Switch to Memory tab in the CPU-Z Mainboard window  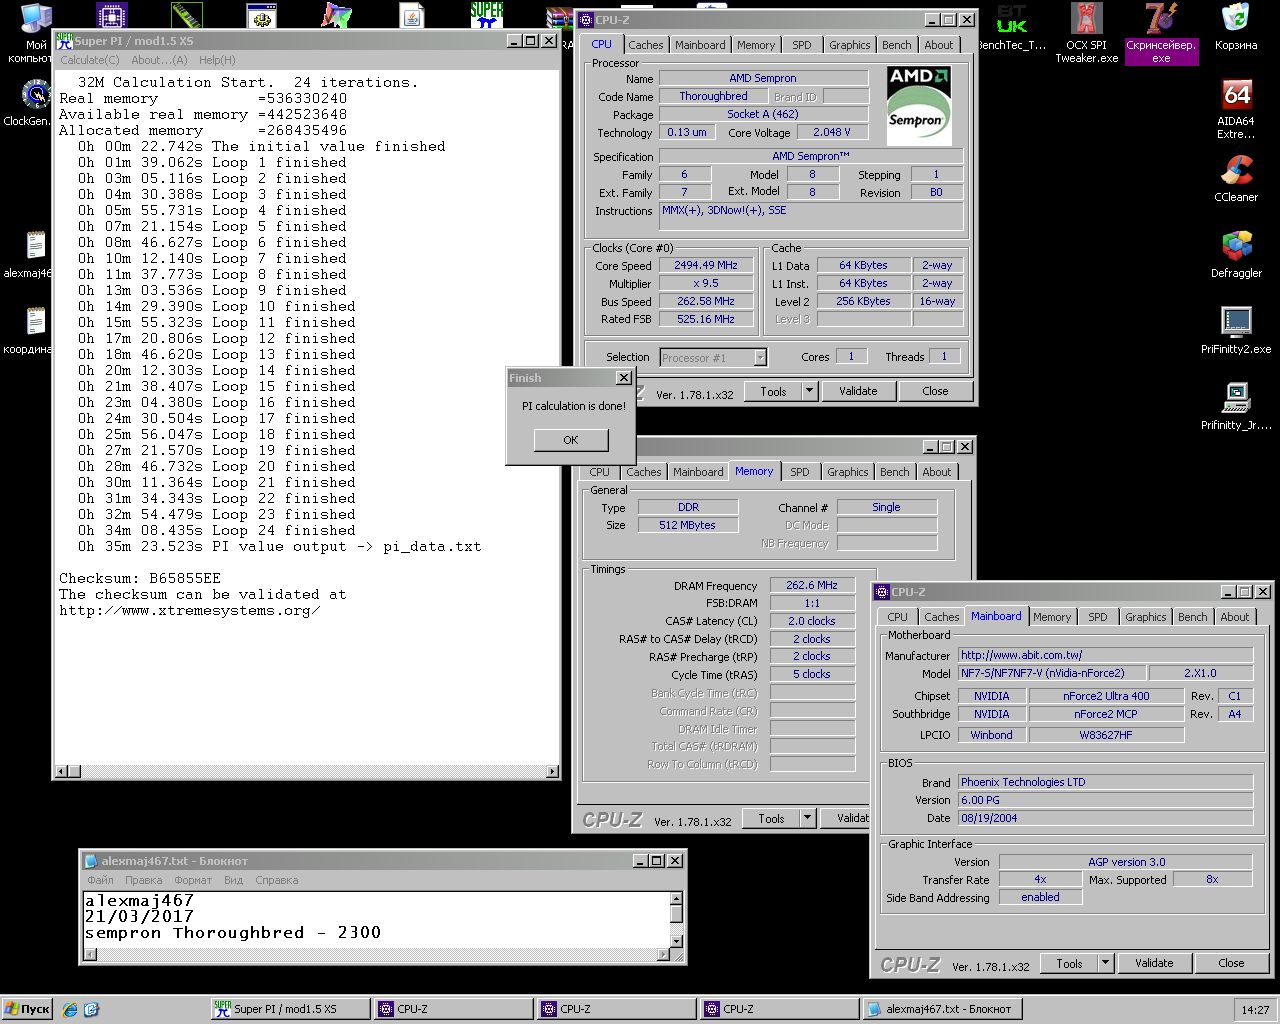[x=1052, y=617]
